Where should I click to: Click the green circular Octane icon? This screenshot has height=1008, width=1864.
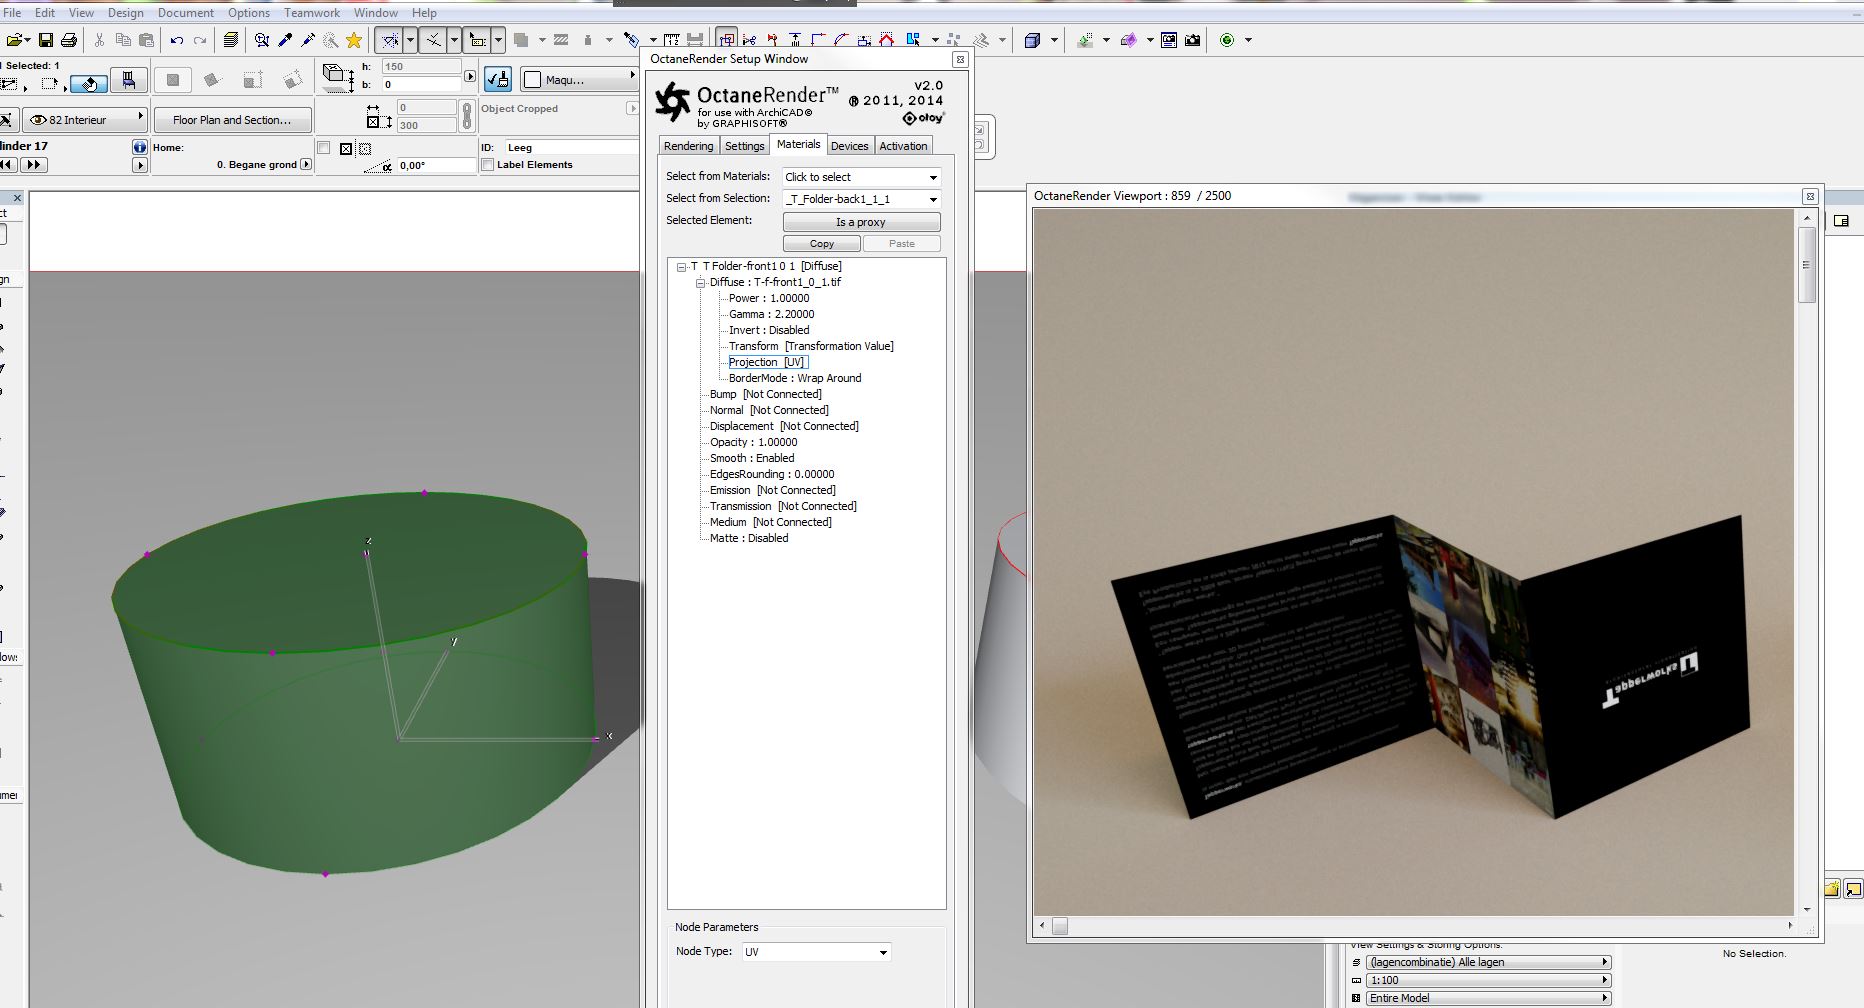1227,40
